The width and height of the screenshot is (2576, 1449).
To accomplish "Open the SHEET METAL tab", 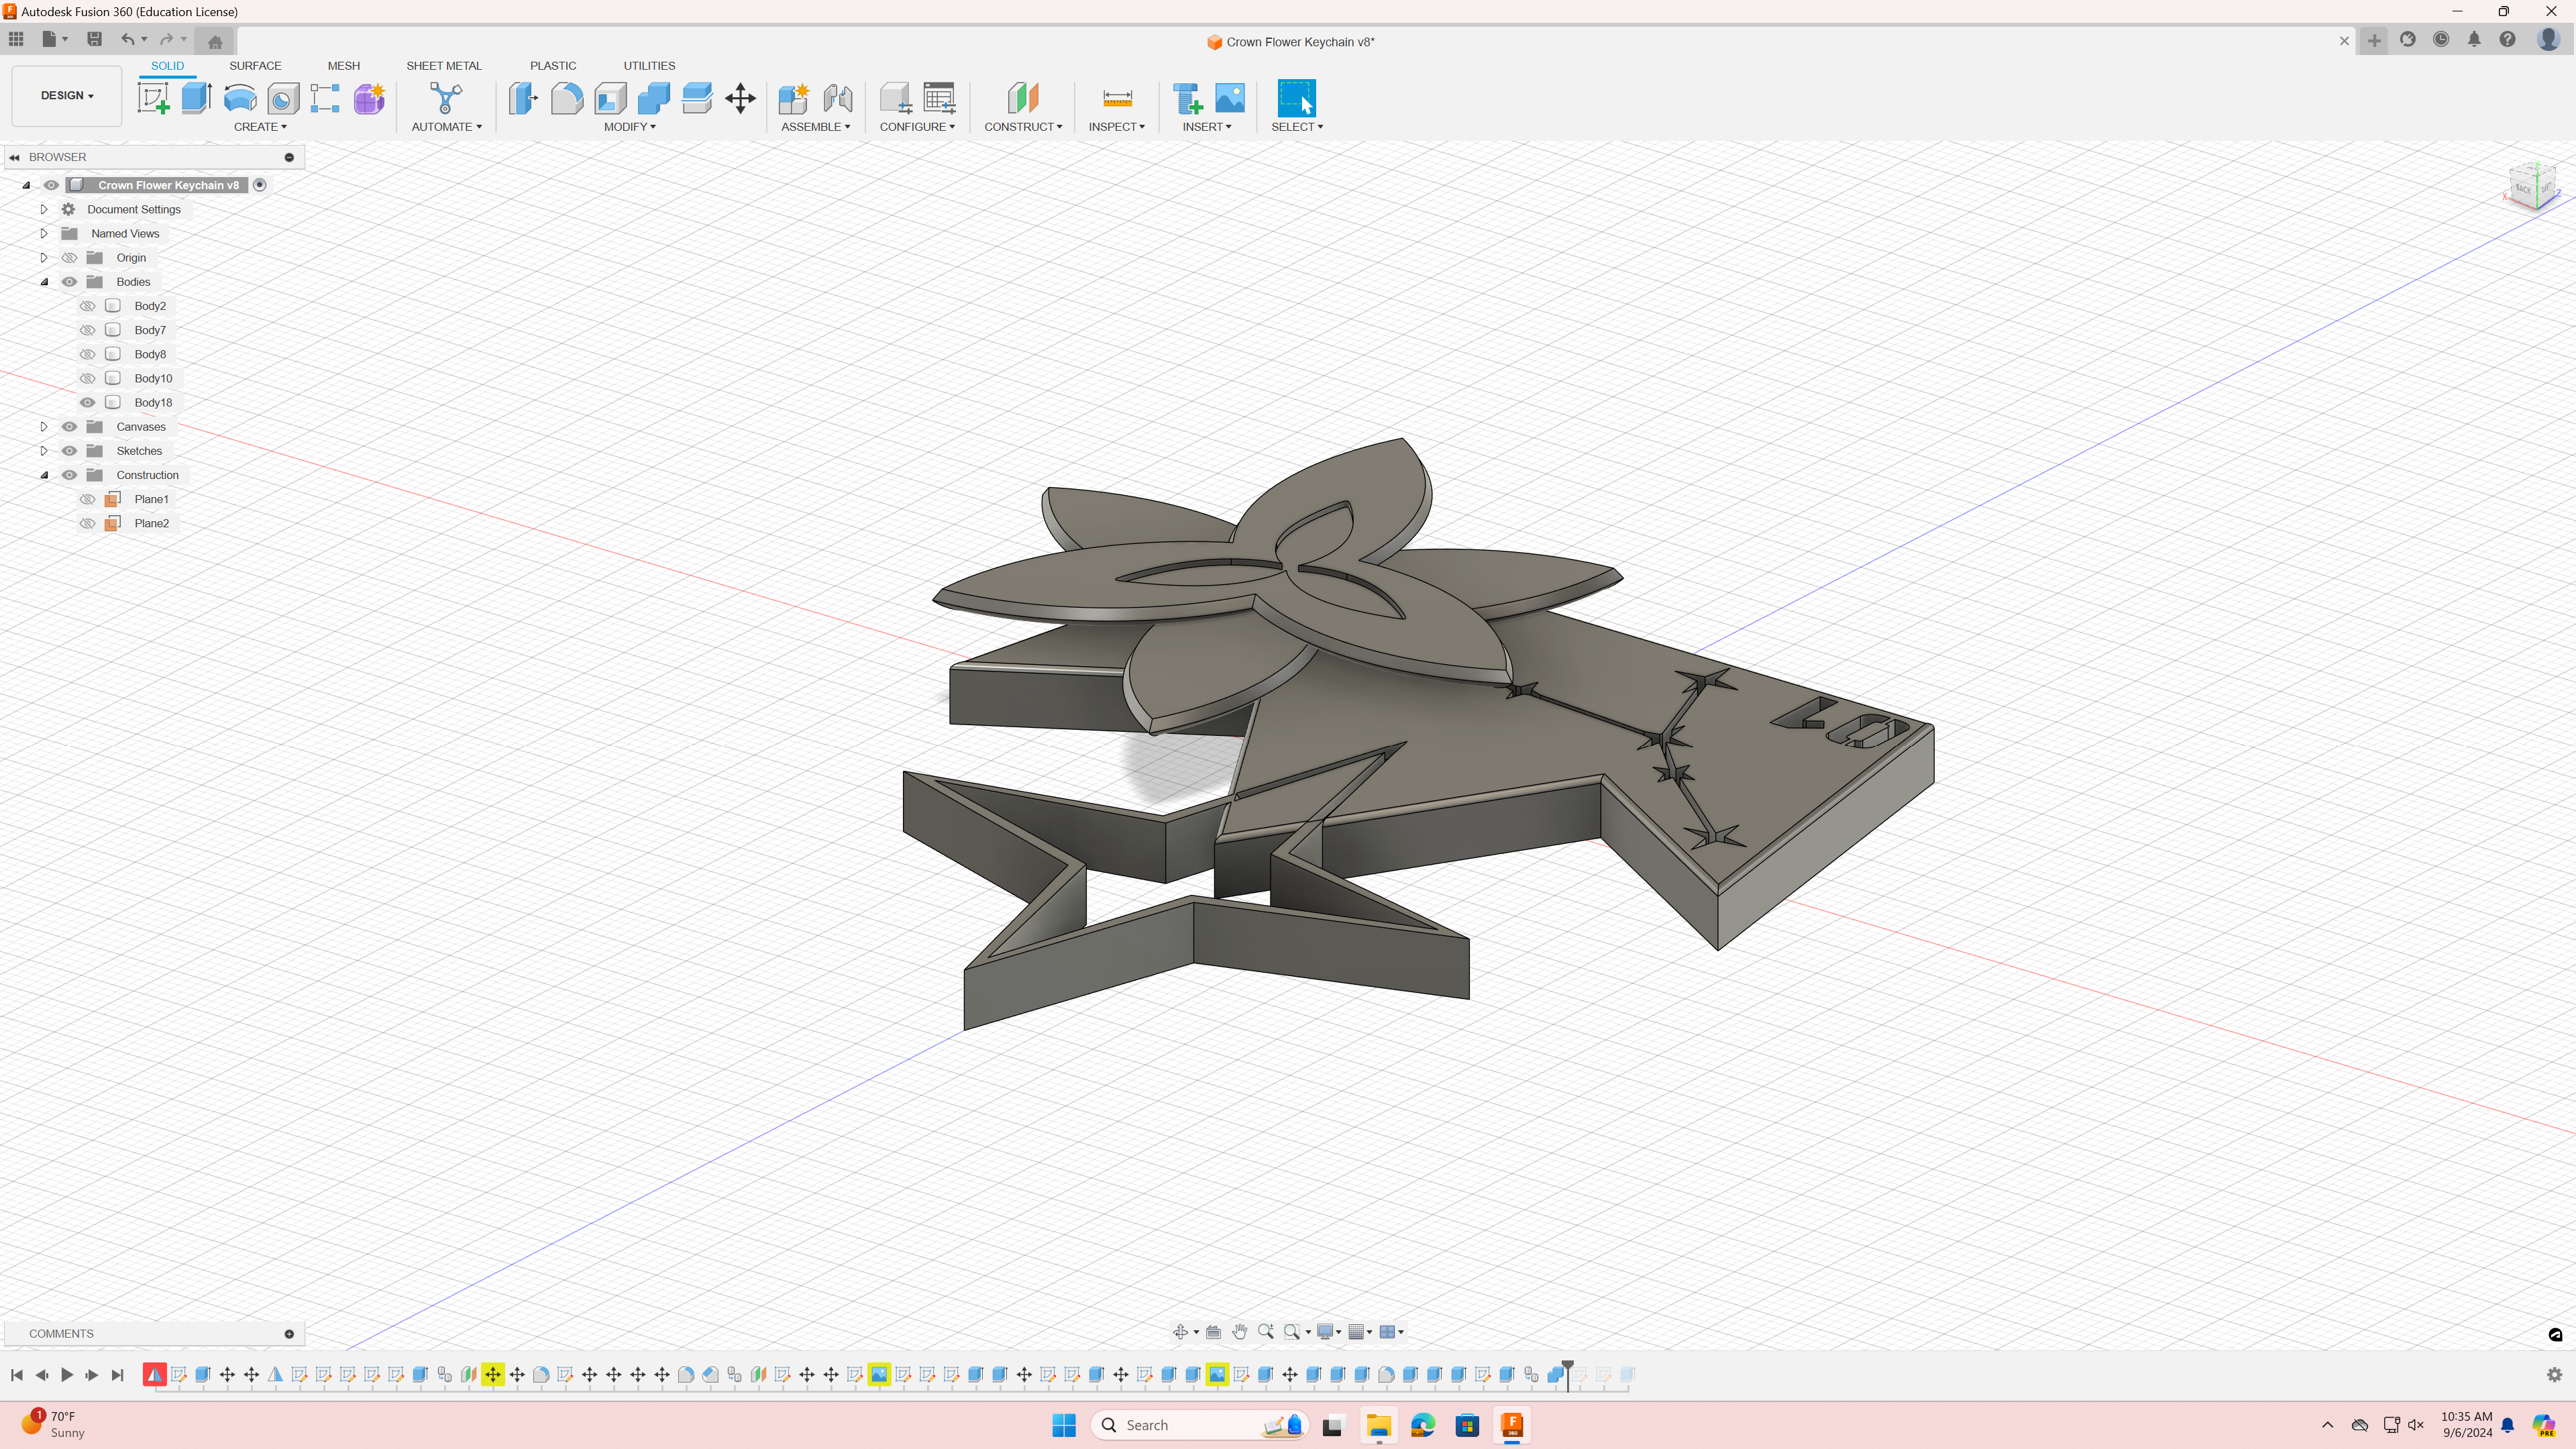I will [x=444, y=66].
